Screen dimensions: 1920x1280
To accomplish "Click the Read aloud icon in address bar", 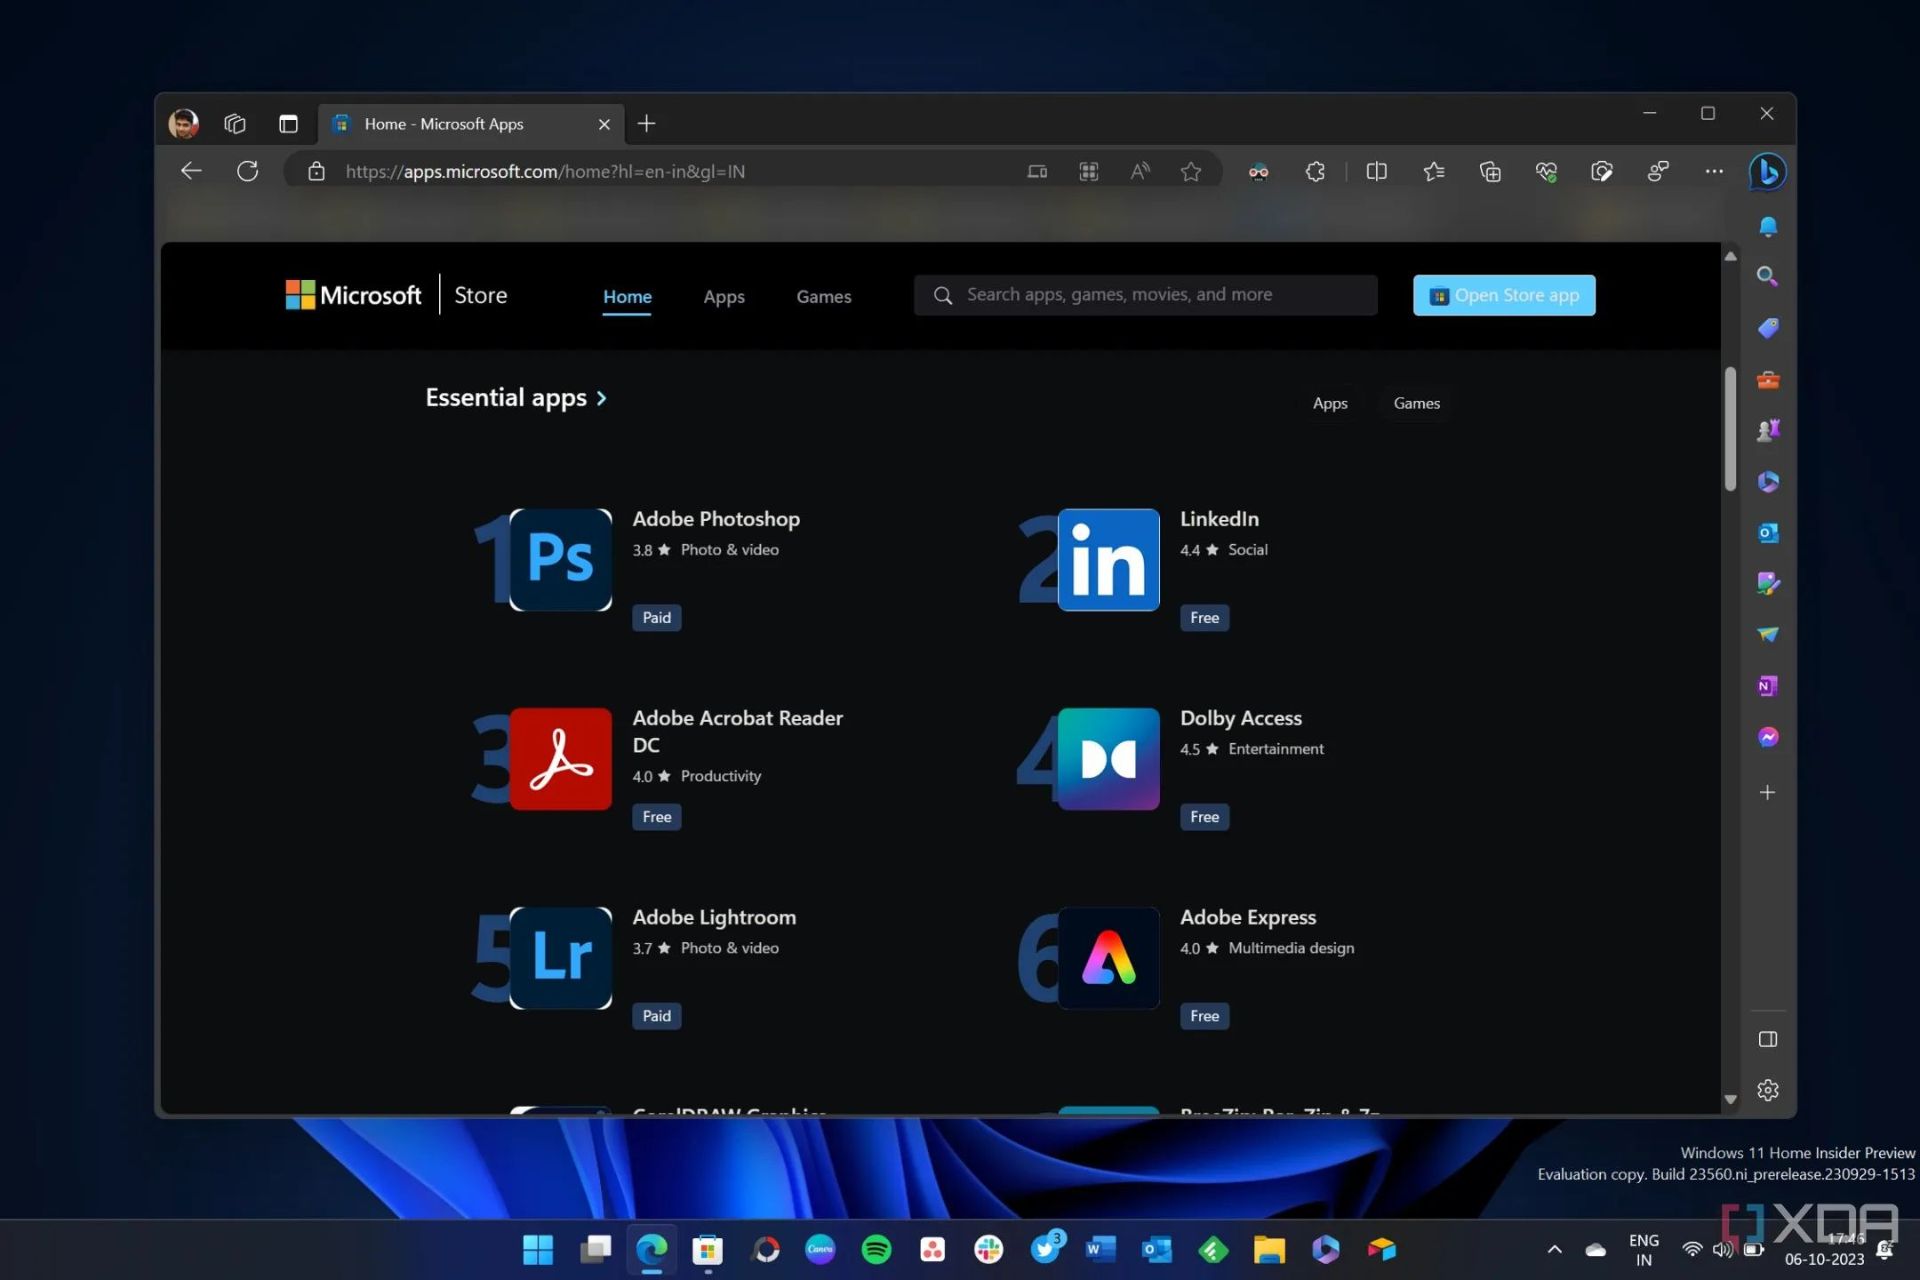I will [1140, 172].
